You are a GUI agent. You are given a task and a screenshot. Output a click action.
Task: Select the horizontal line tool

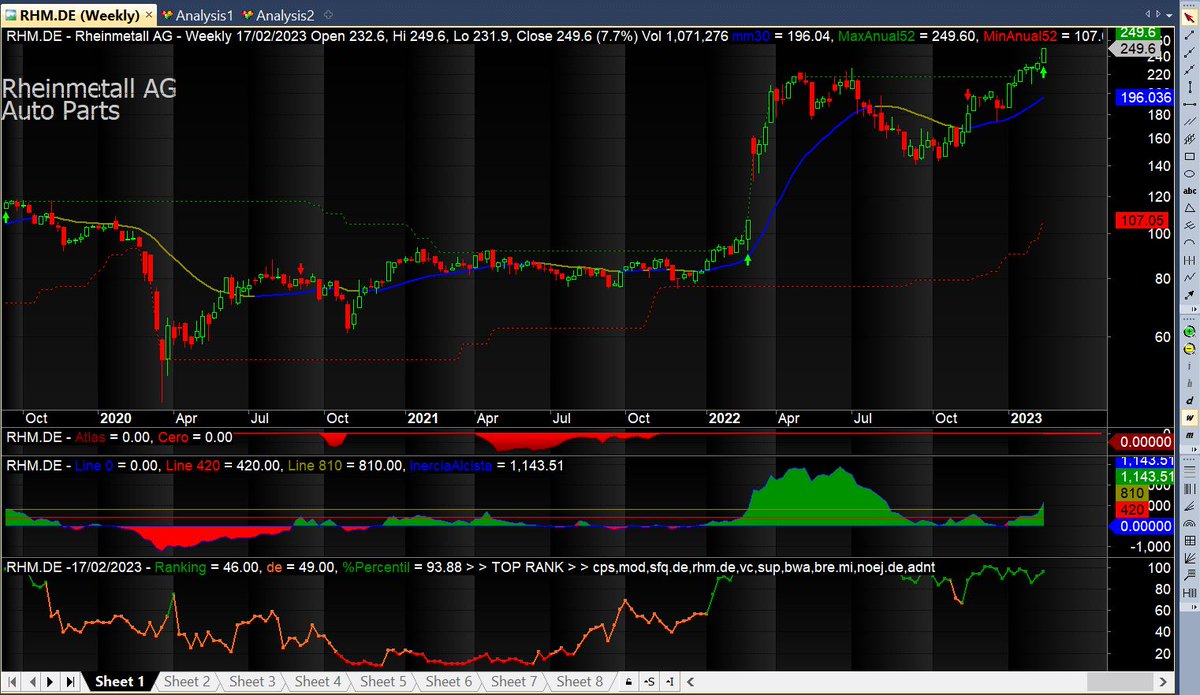[x=1190, y=104]
